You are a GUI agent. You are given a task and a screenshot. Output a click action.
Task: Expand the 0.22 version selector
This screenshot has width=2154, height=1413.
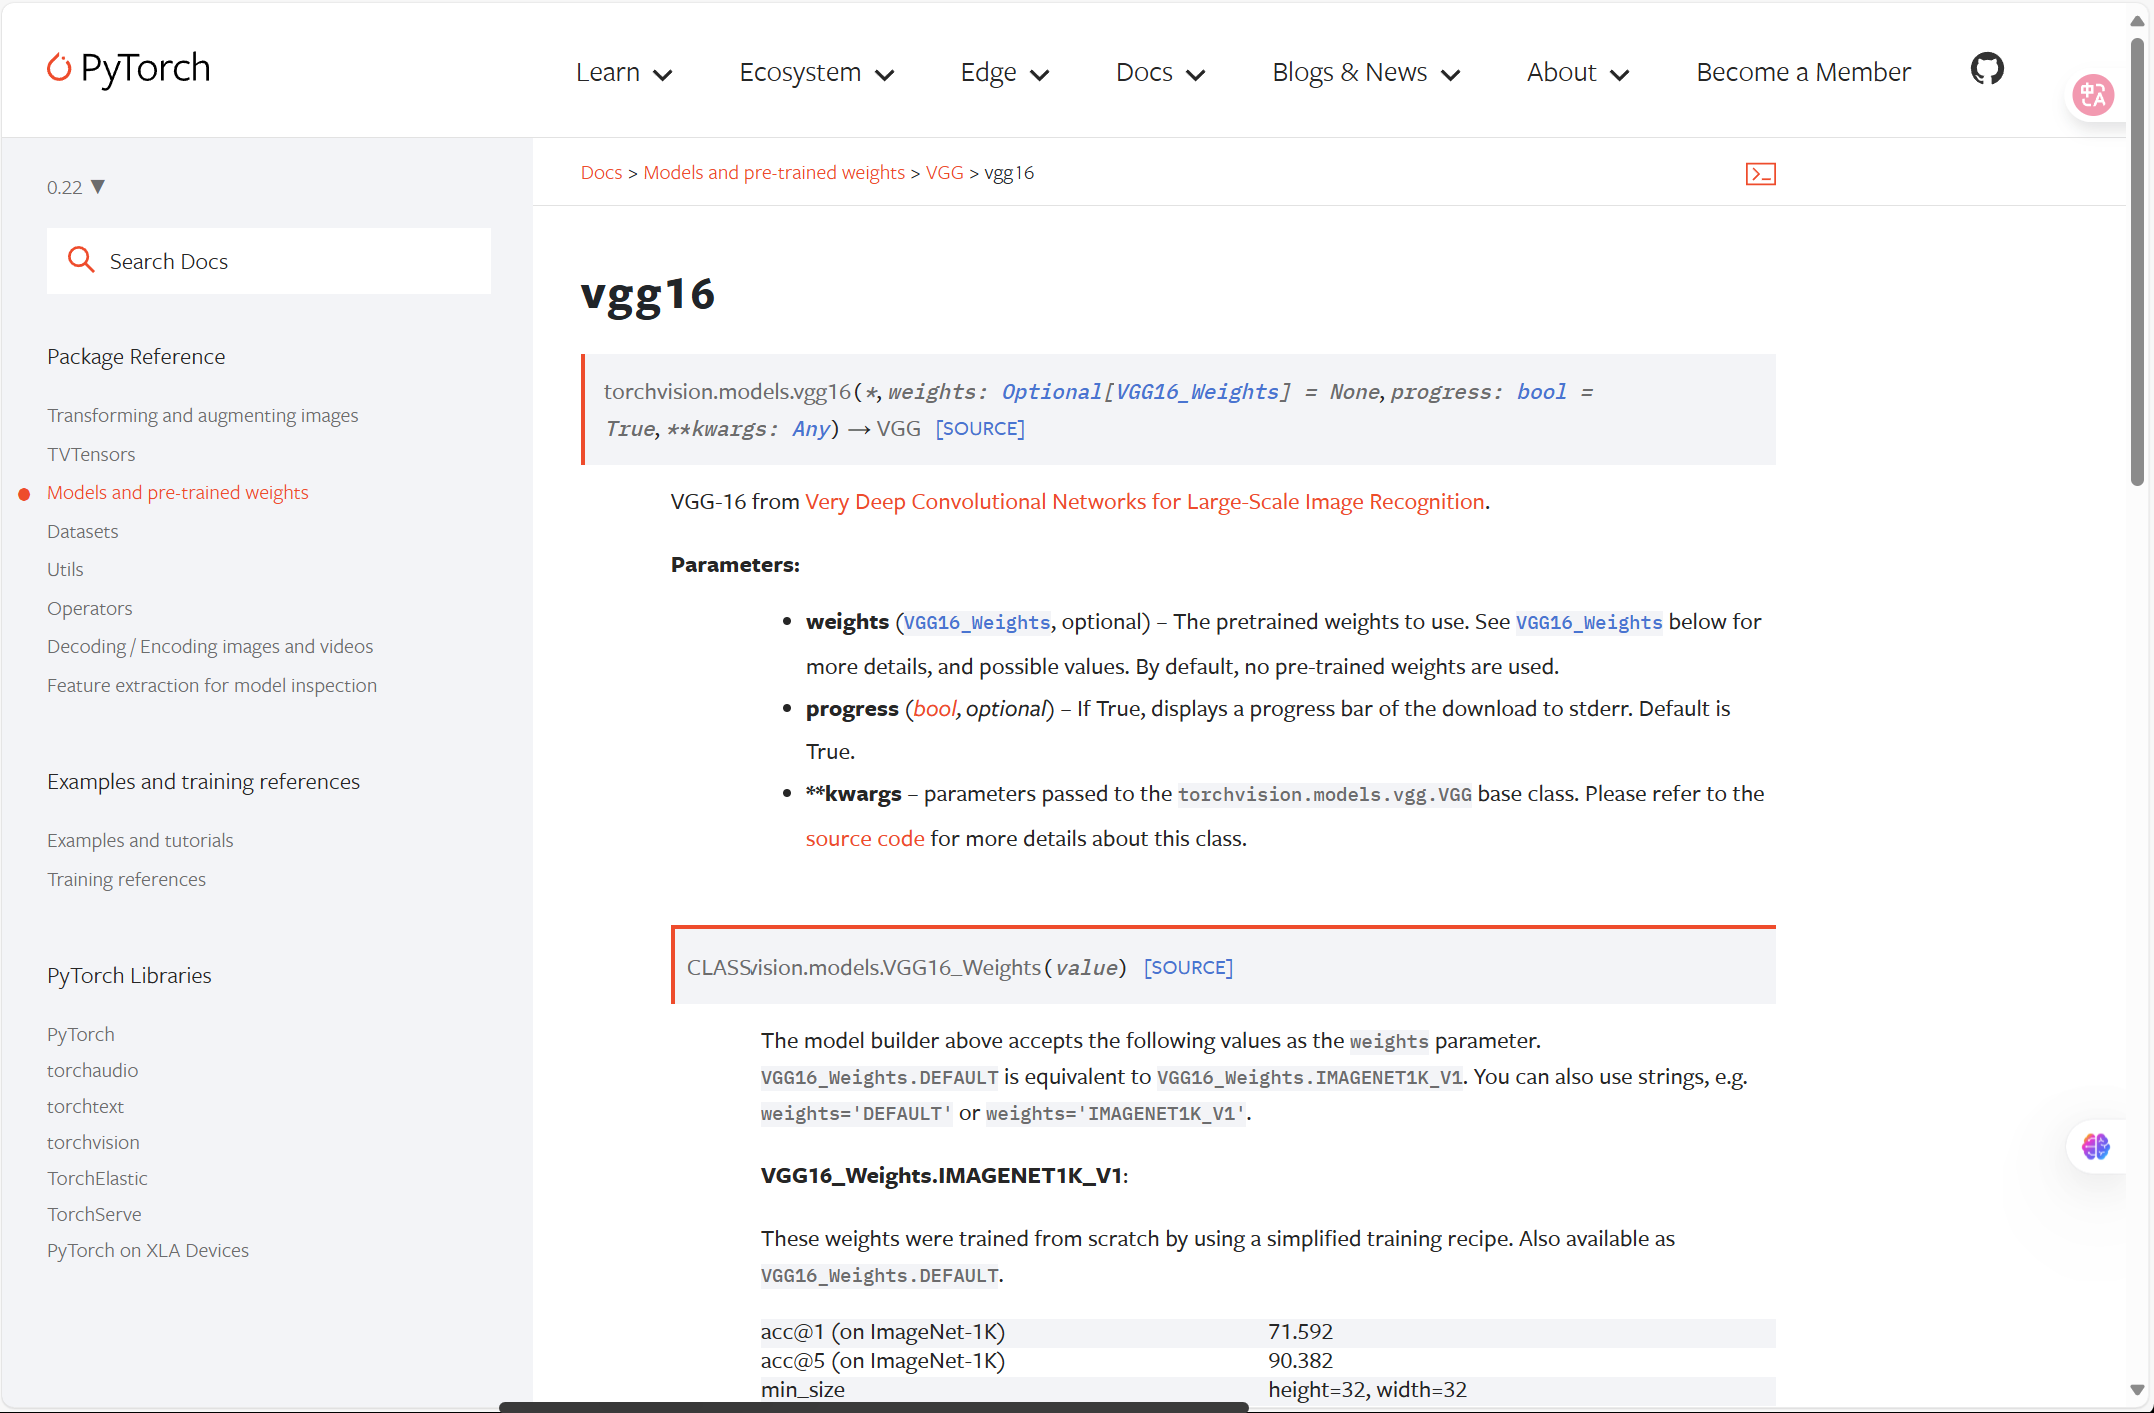[x=76, y=187]
